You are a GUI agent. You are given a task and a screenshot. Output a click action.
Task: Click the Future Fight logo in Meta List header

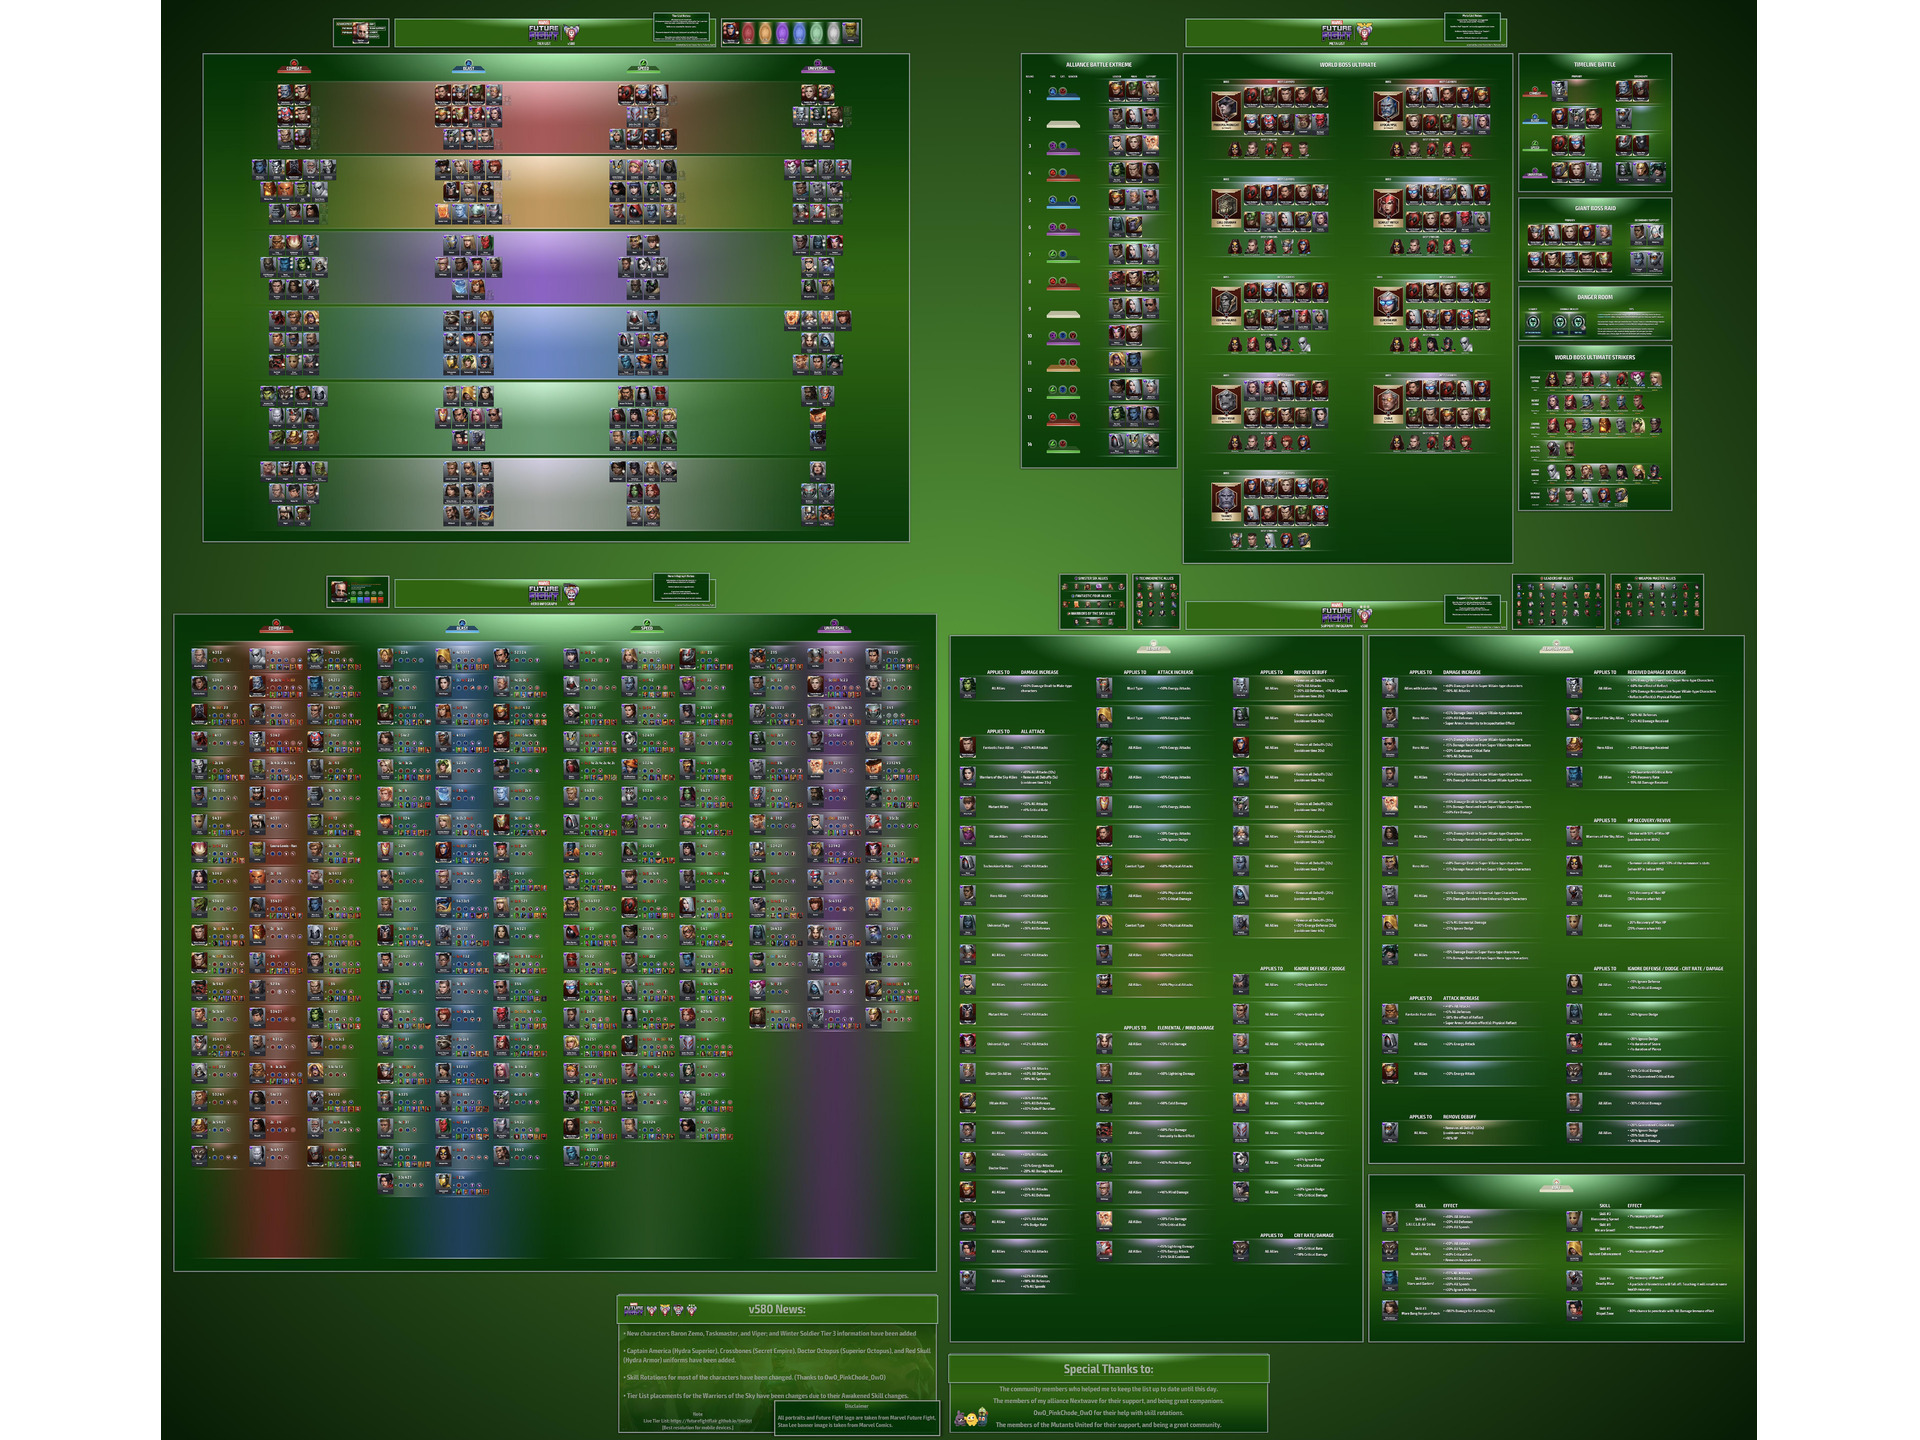1336,32
